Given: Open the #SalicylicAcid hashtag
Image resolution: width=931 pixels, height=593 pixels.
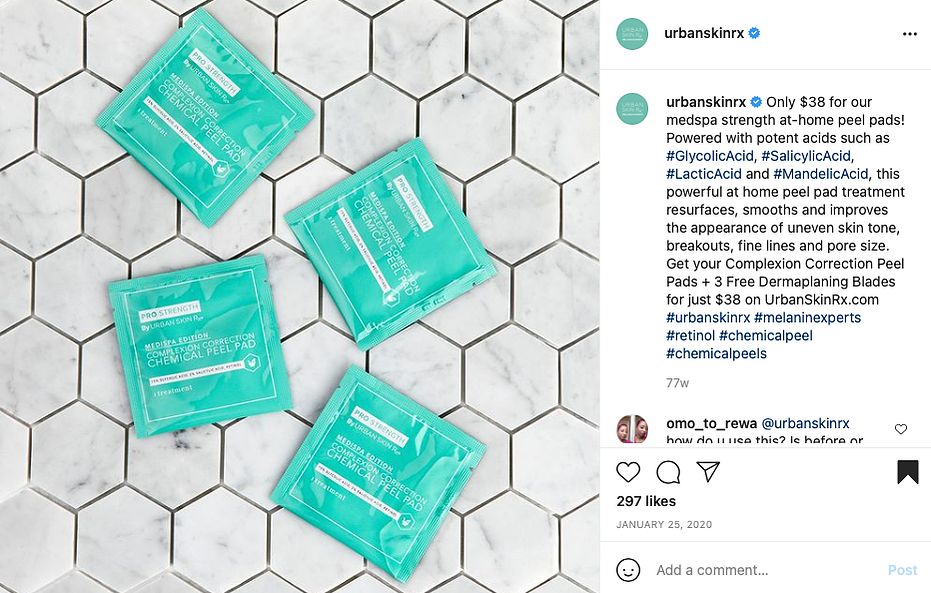Looking at the screenshot, I should click(806, 156).
